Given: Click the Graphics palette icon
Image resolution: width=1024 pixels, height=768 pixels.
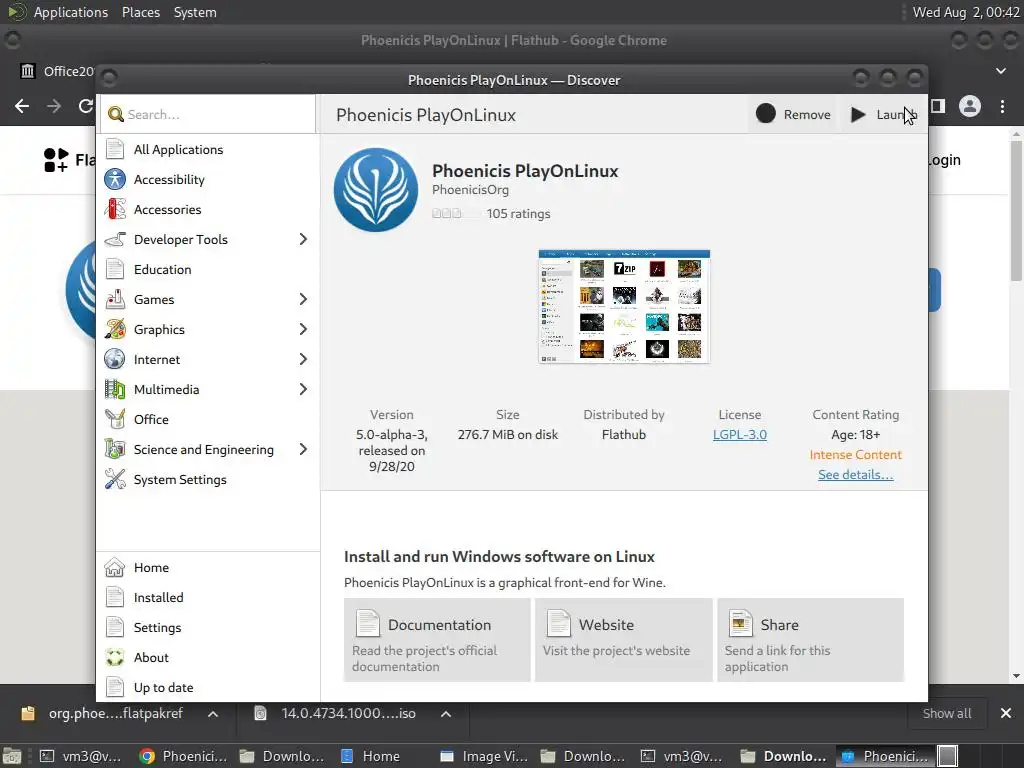Looking at the screenshot, I should pos(115,329).
